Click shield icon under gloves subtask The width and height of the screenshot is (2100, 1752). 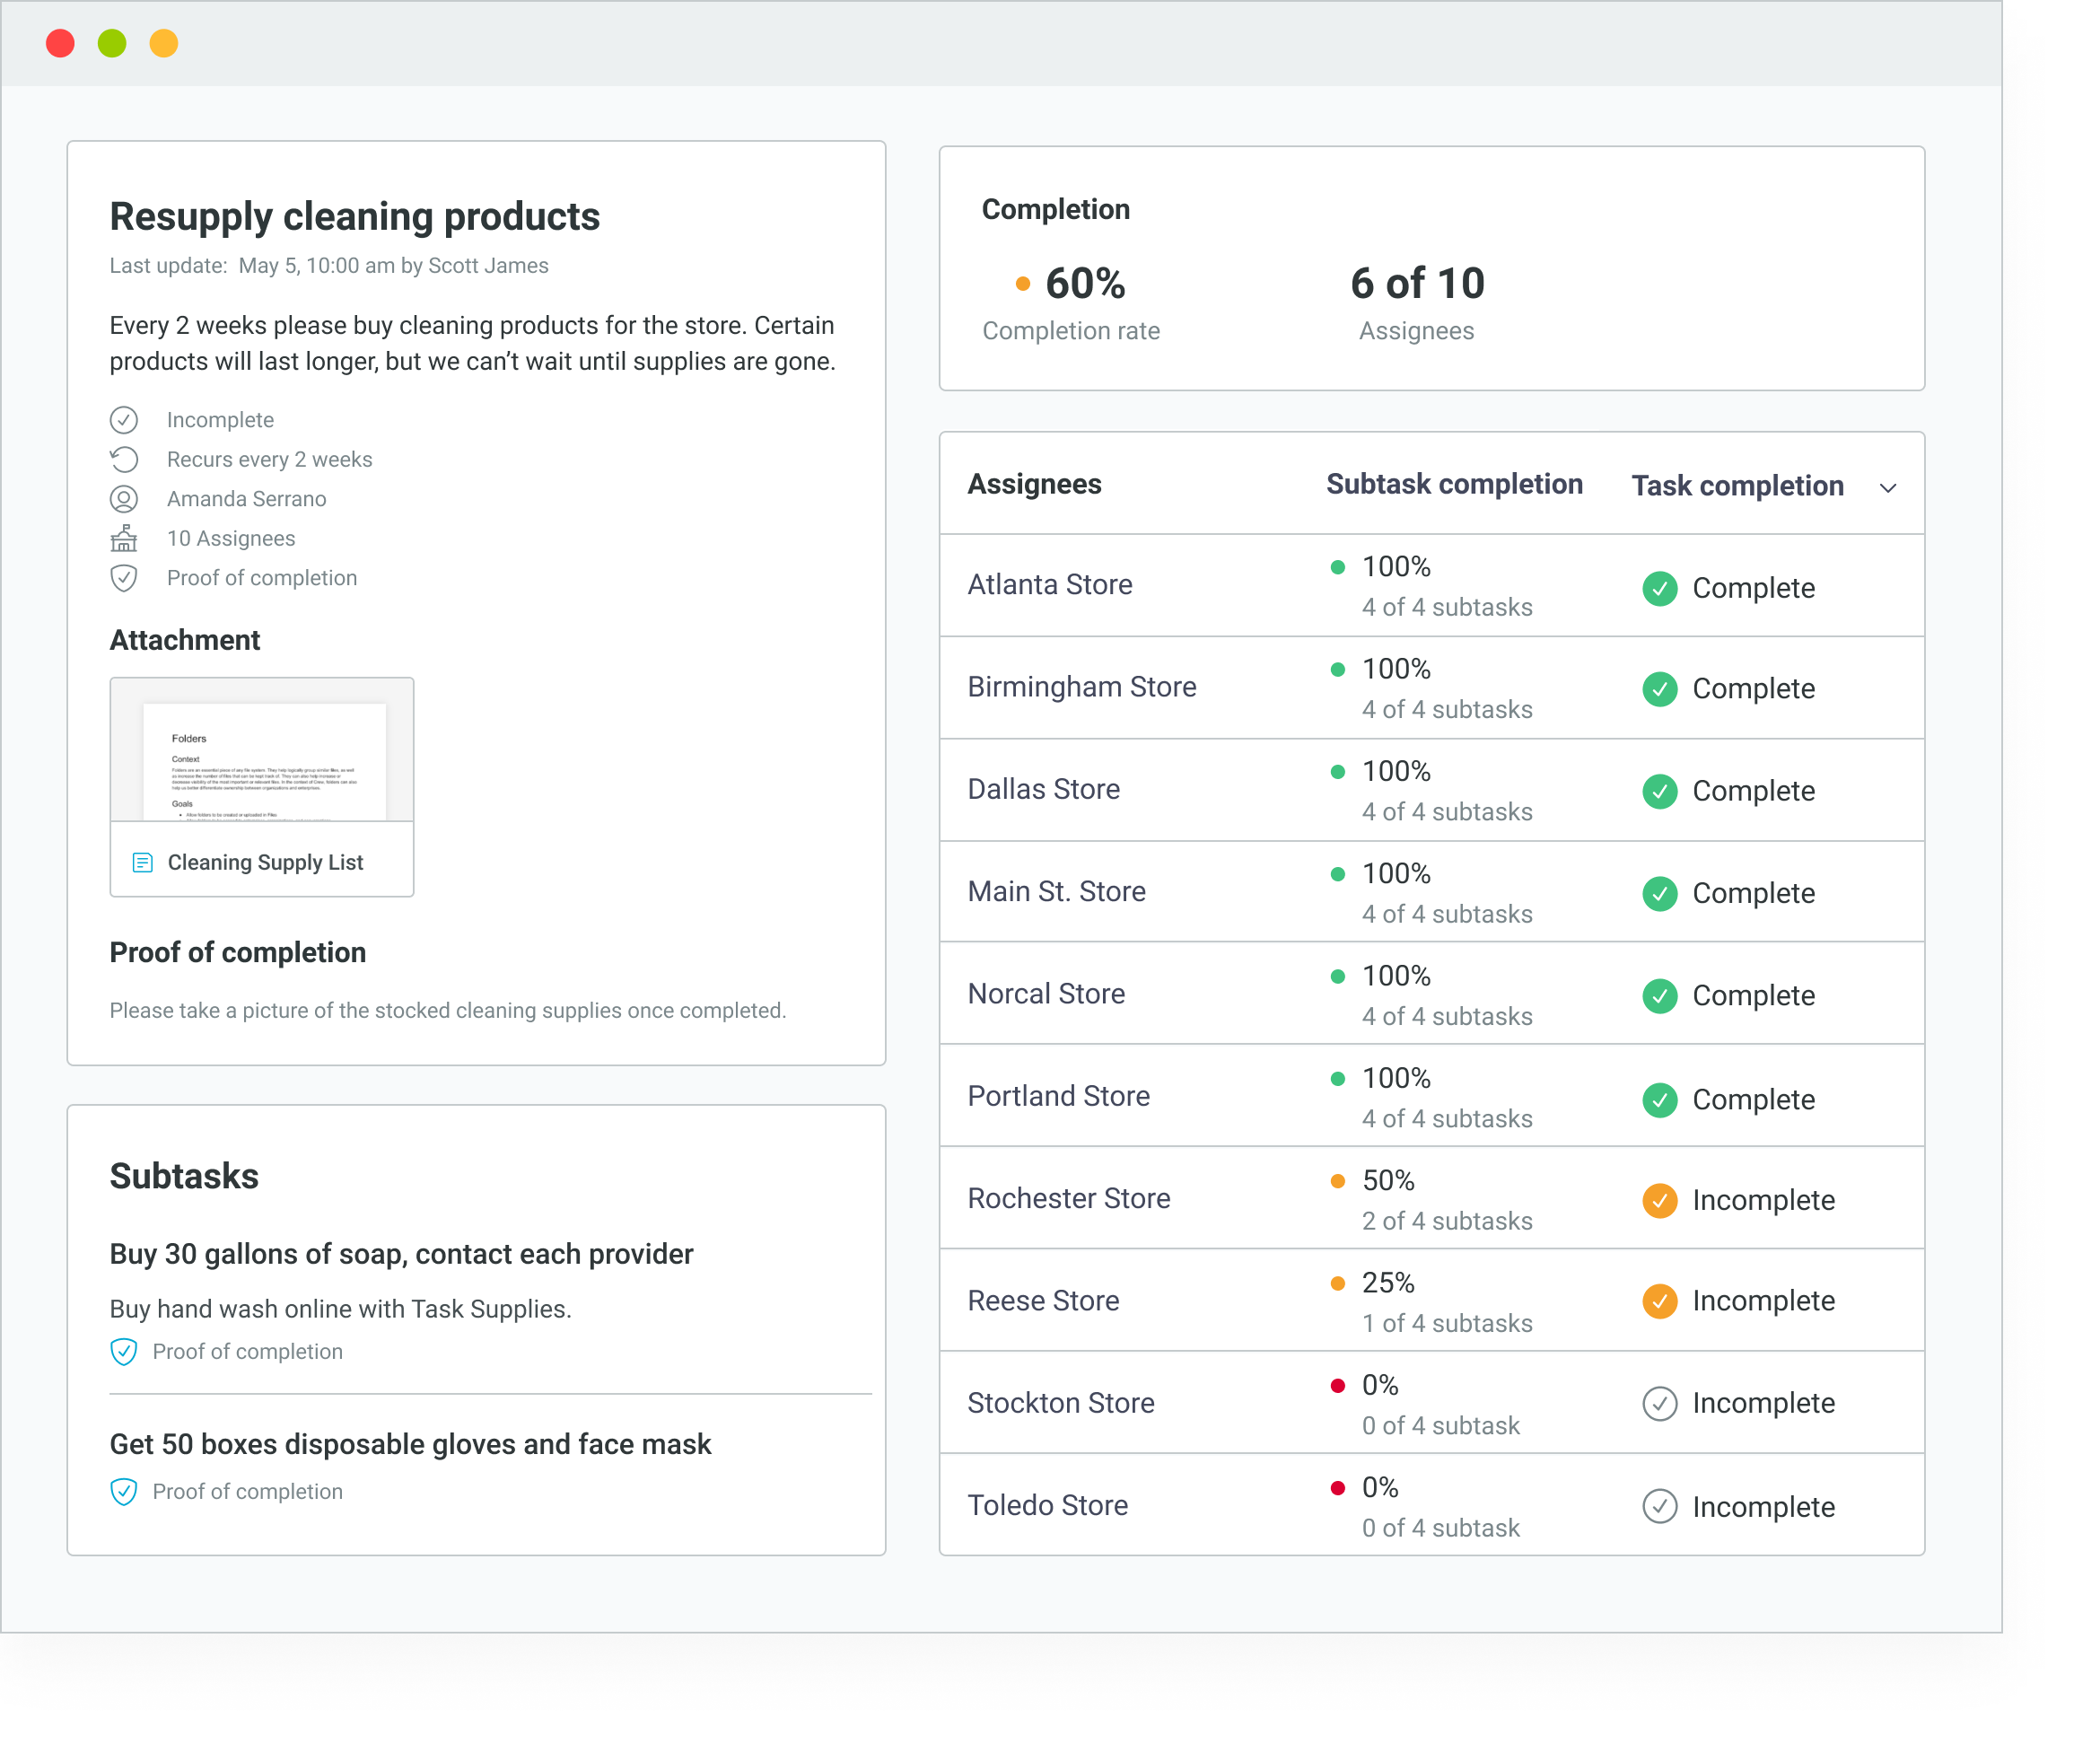coord(124,1492)
